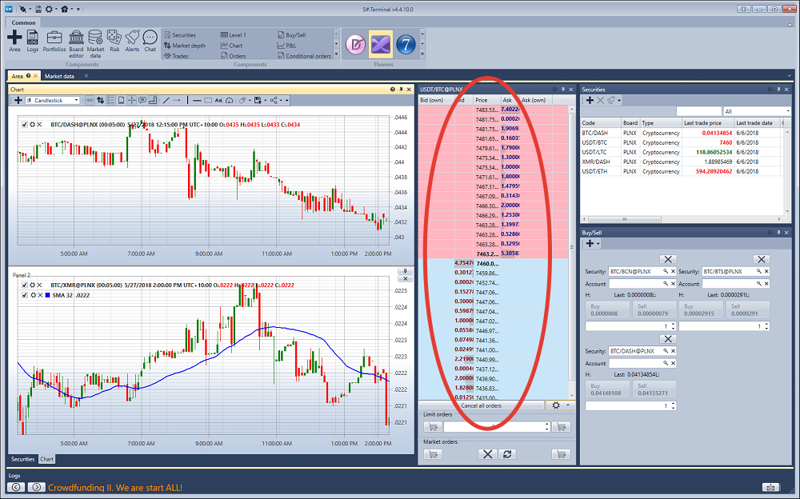Click Cancel all orders button
The height and width of the screenshot is (499, 800).
(480, 405)
